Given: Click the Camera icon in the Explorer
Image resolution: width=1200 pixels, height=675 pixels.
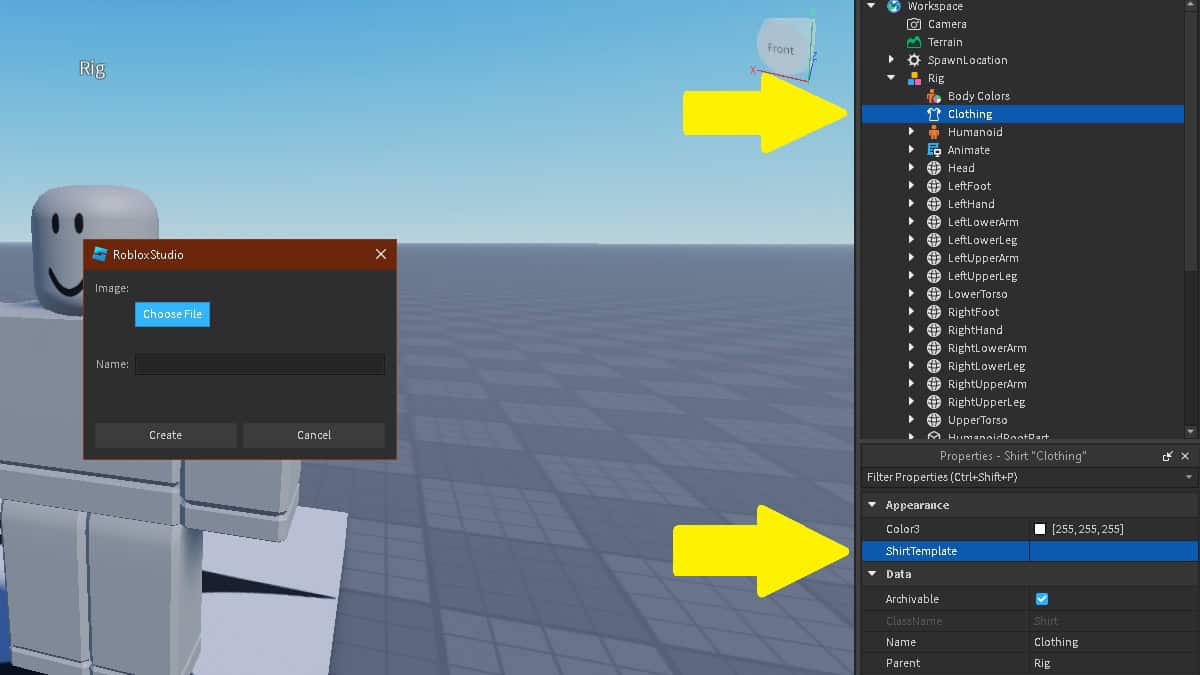Looking at the screenshot, I should [914, 23].
